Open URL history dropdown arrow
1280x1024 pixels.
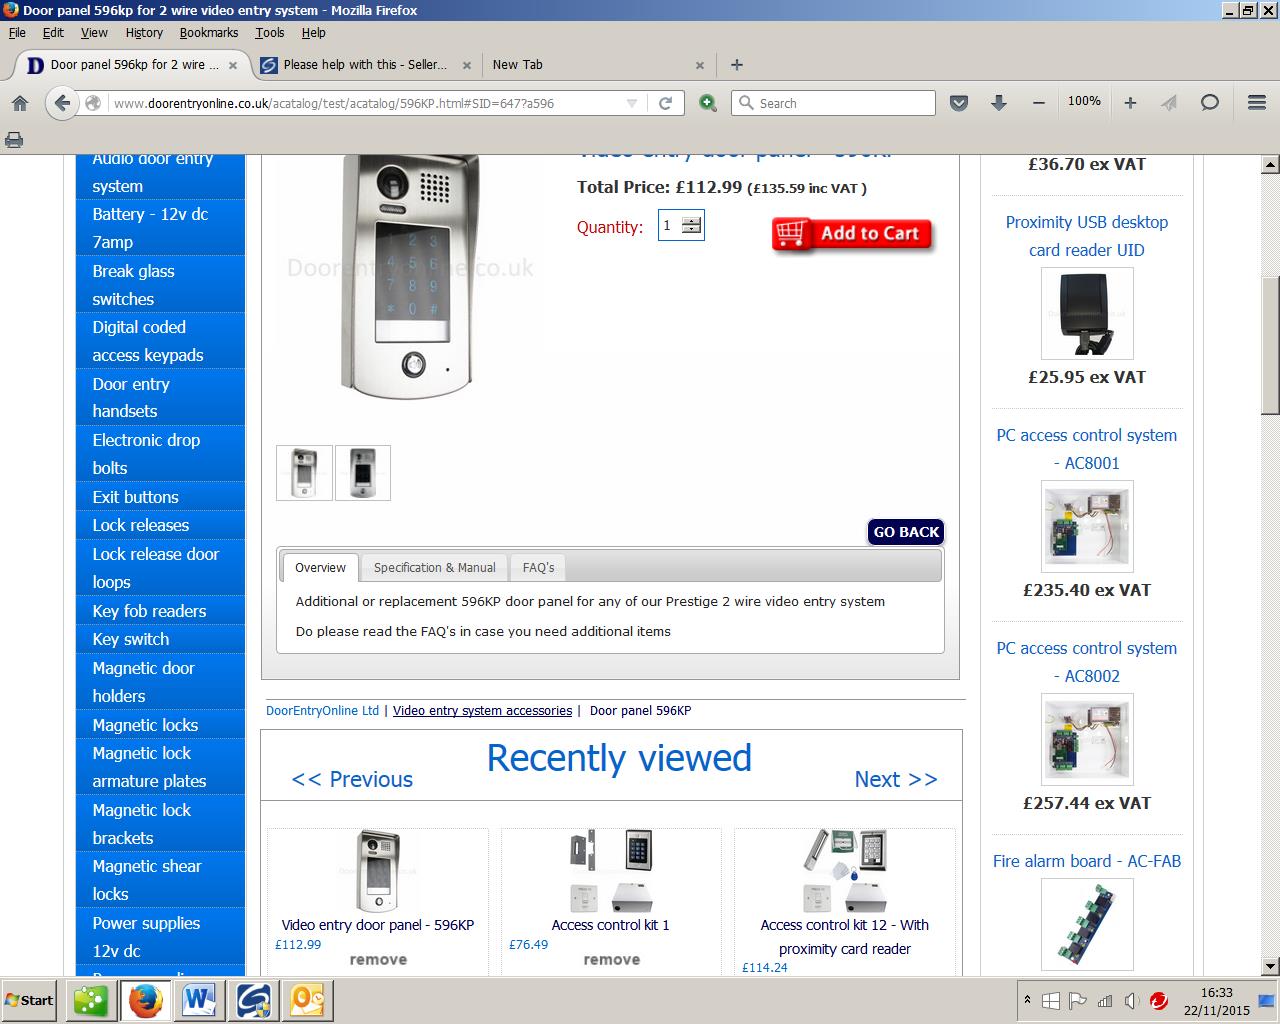[x=631, y=103]
